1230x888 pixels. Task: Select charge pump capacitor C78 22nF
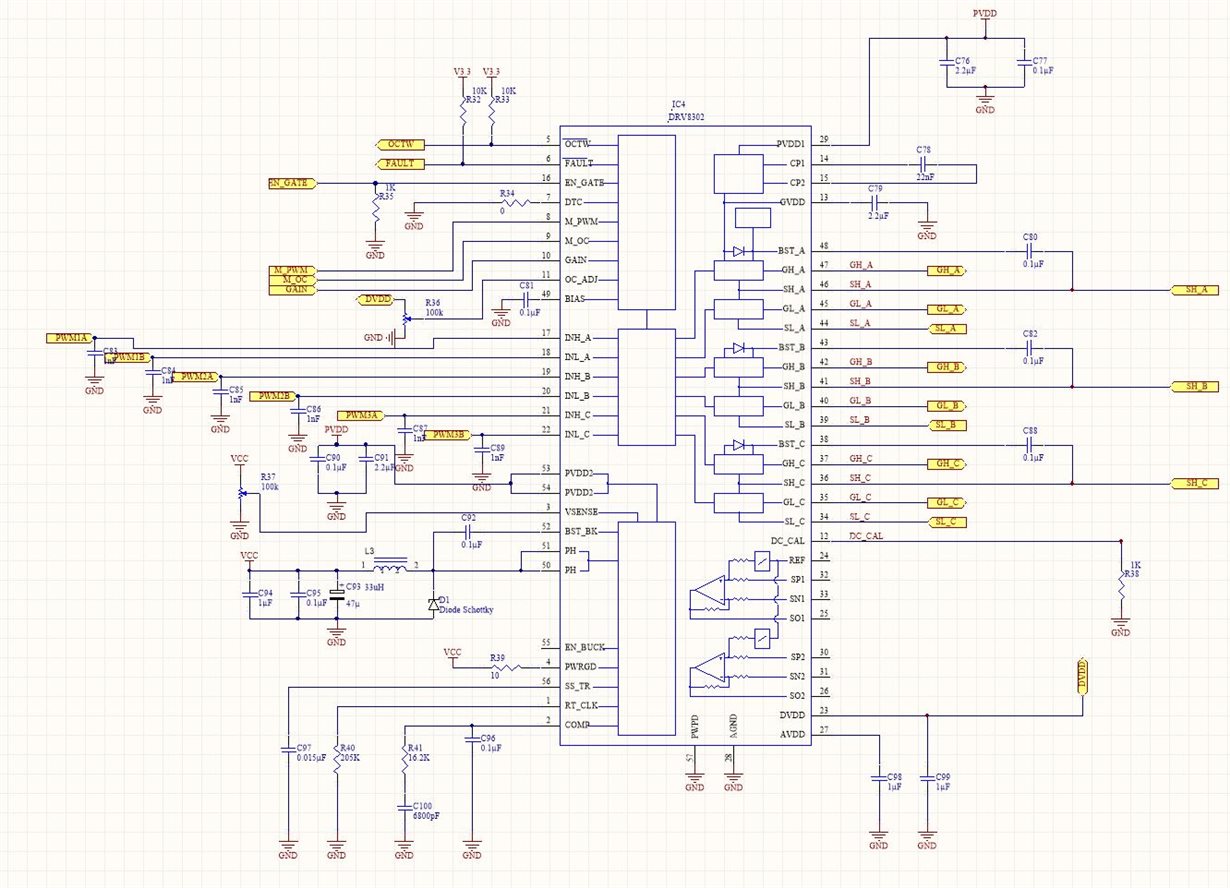pyautogui.click(x=925, y=163)
